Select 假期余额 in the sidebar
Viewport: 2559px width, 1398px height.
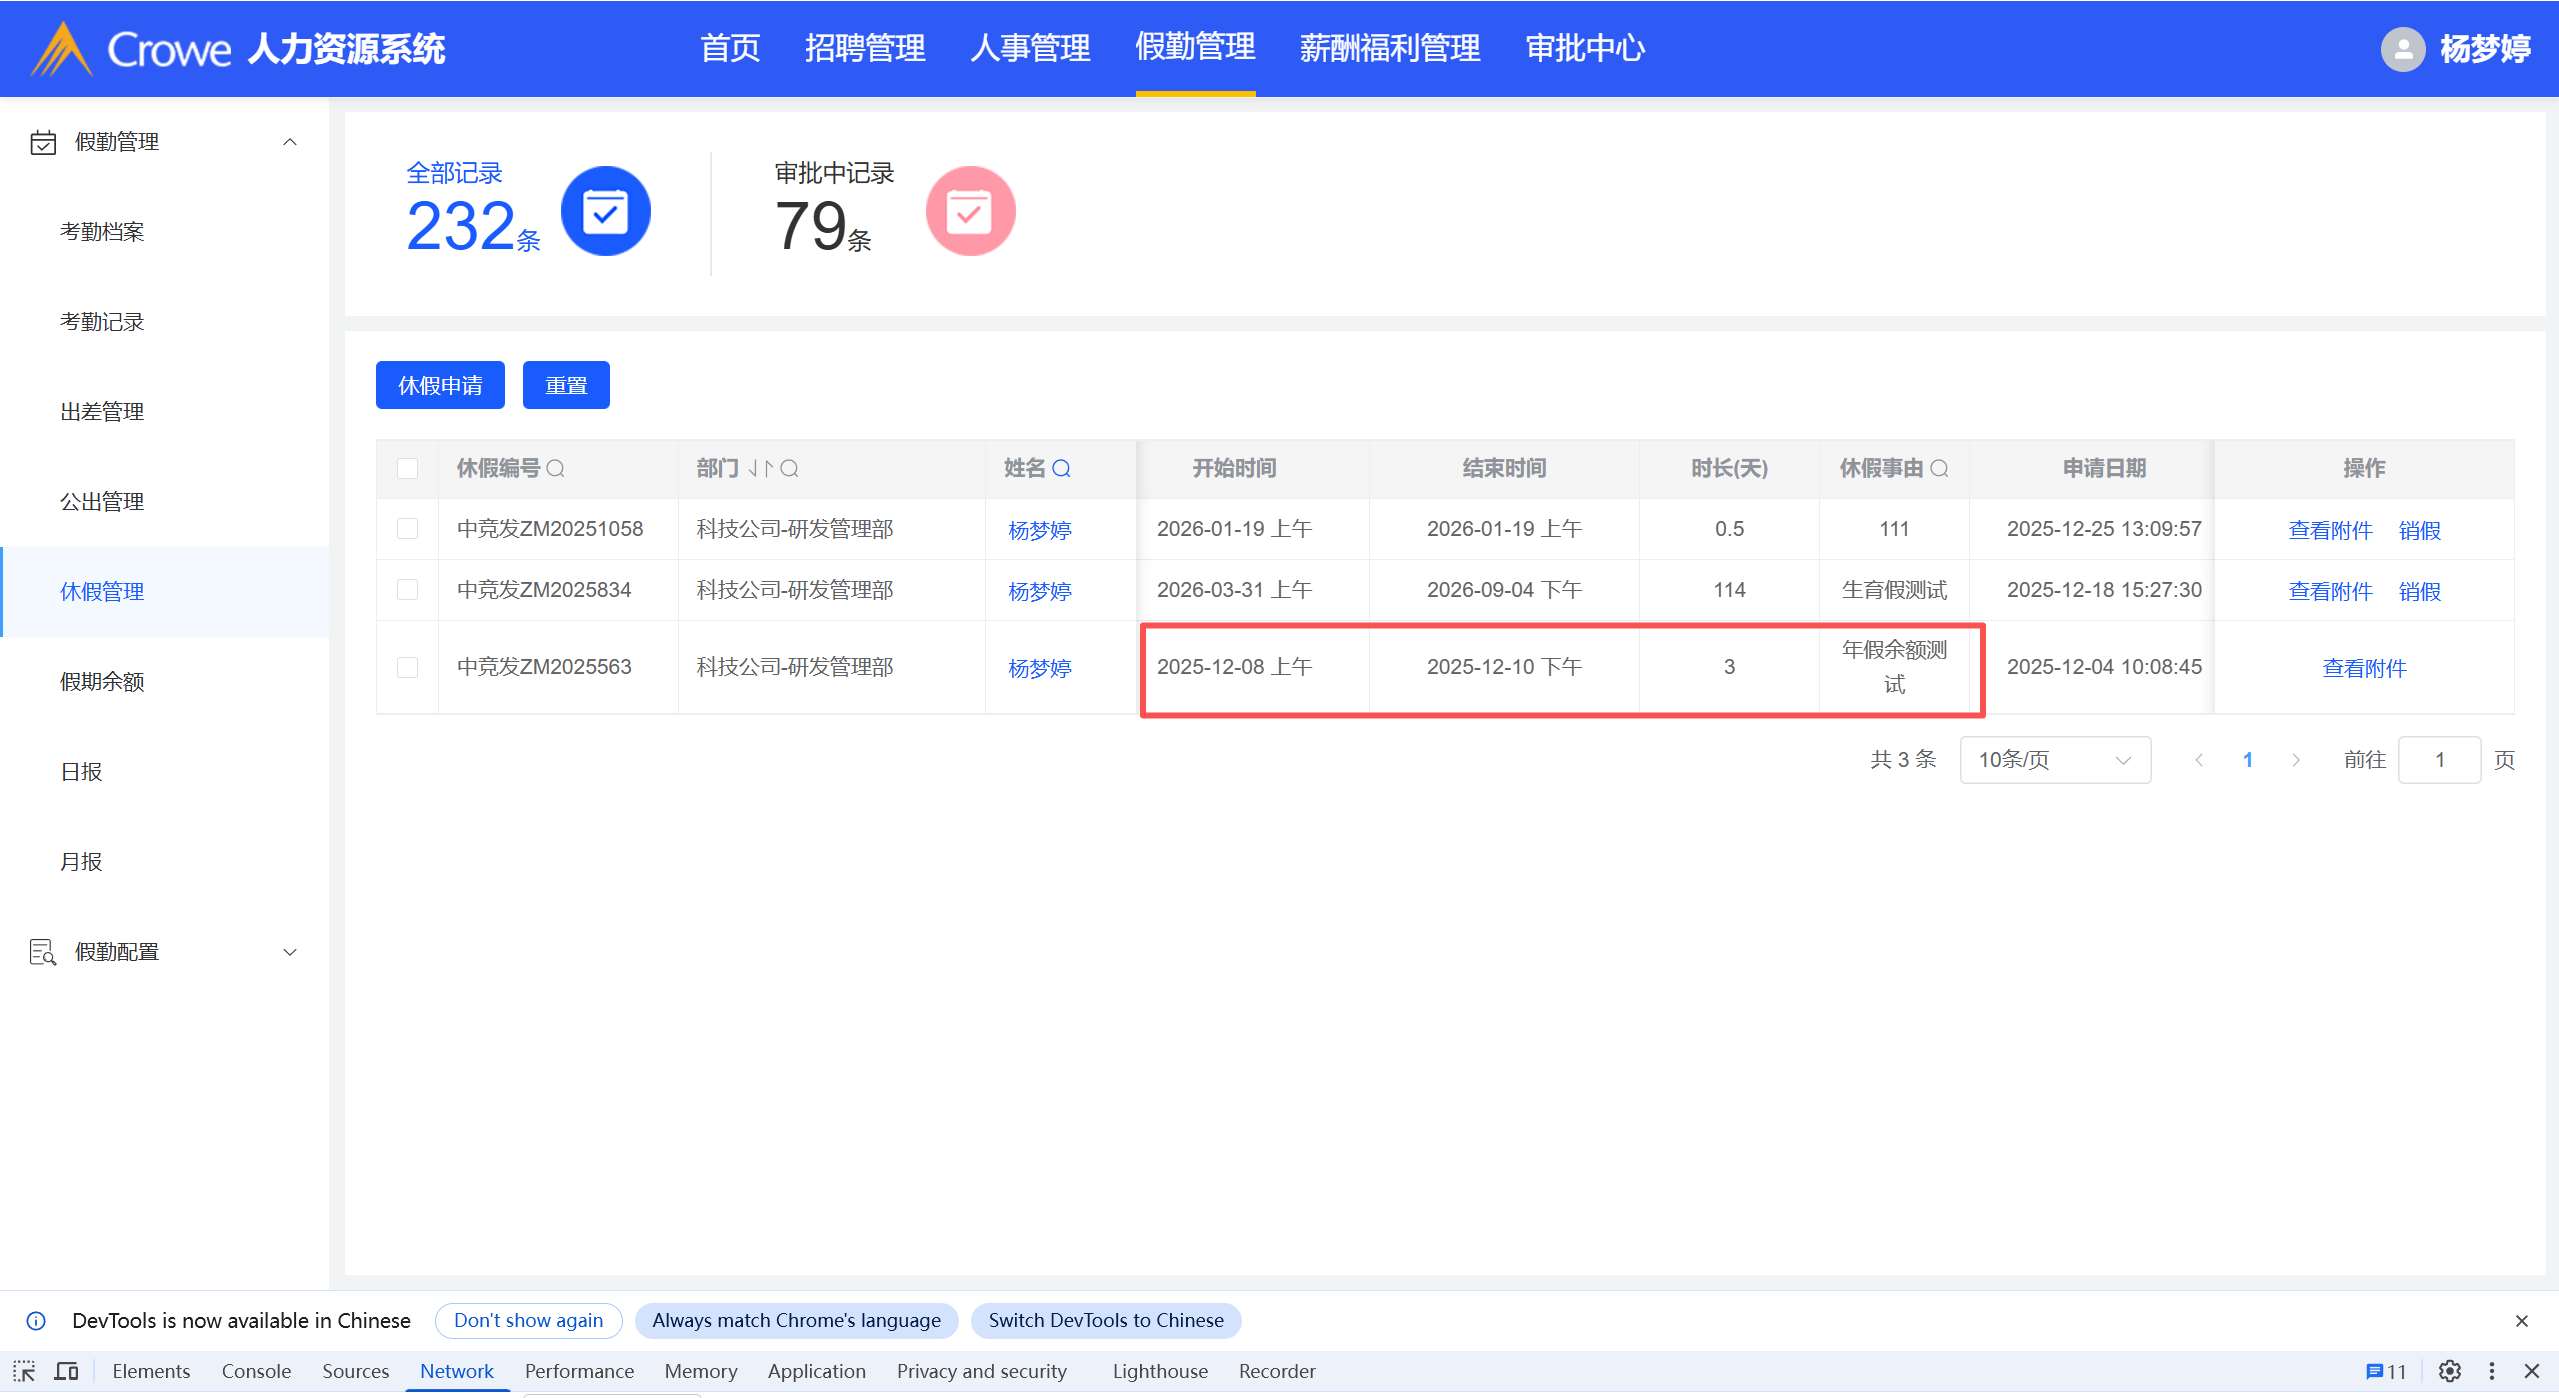tap(102, 682)
